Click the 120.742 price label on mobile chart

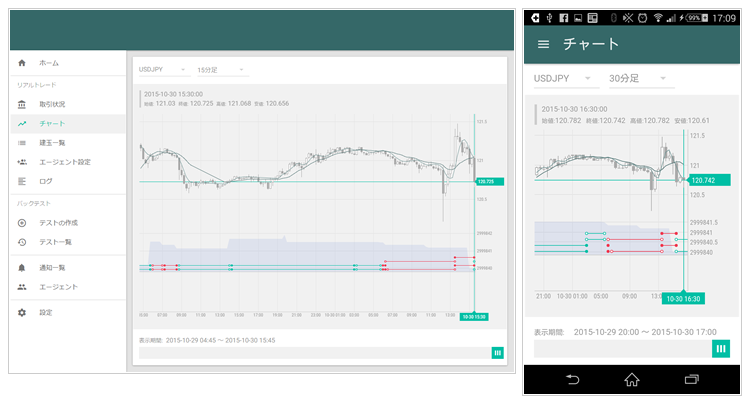[x=708, y=180]
